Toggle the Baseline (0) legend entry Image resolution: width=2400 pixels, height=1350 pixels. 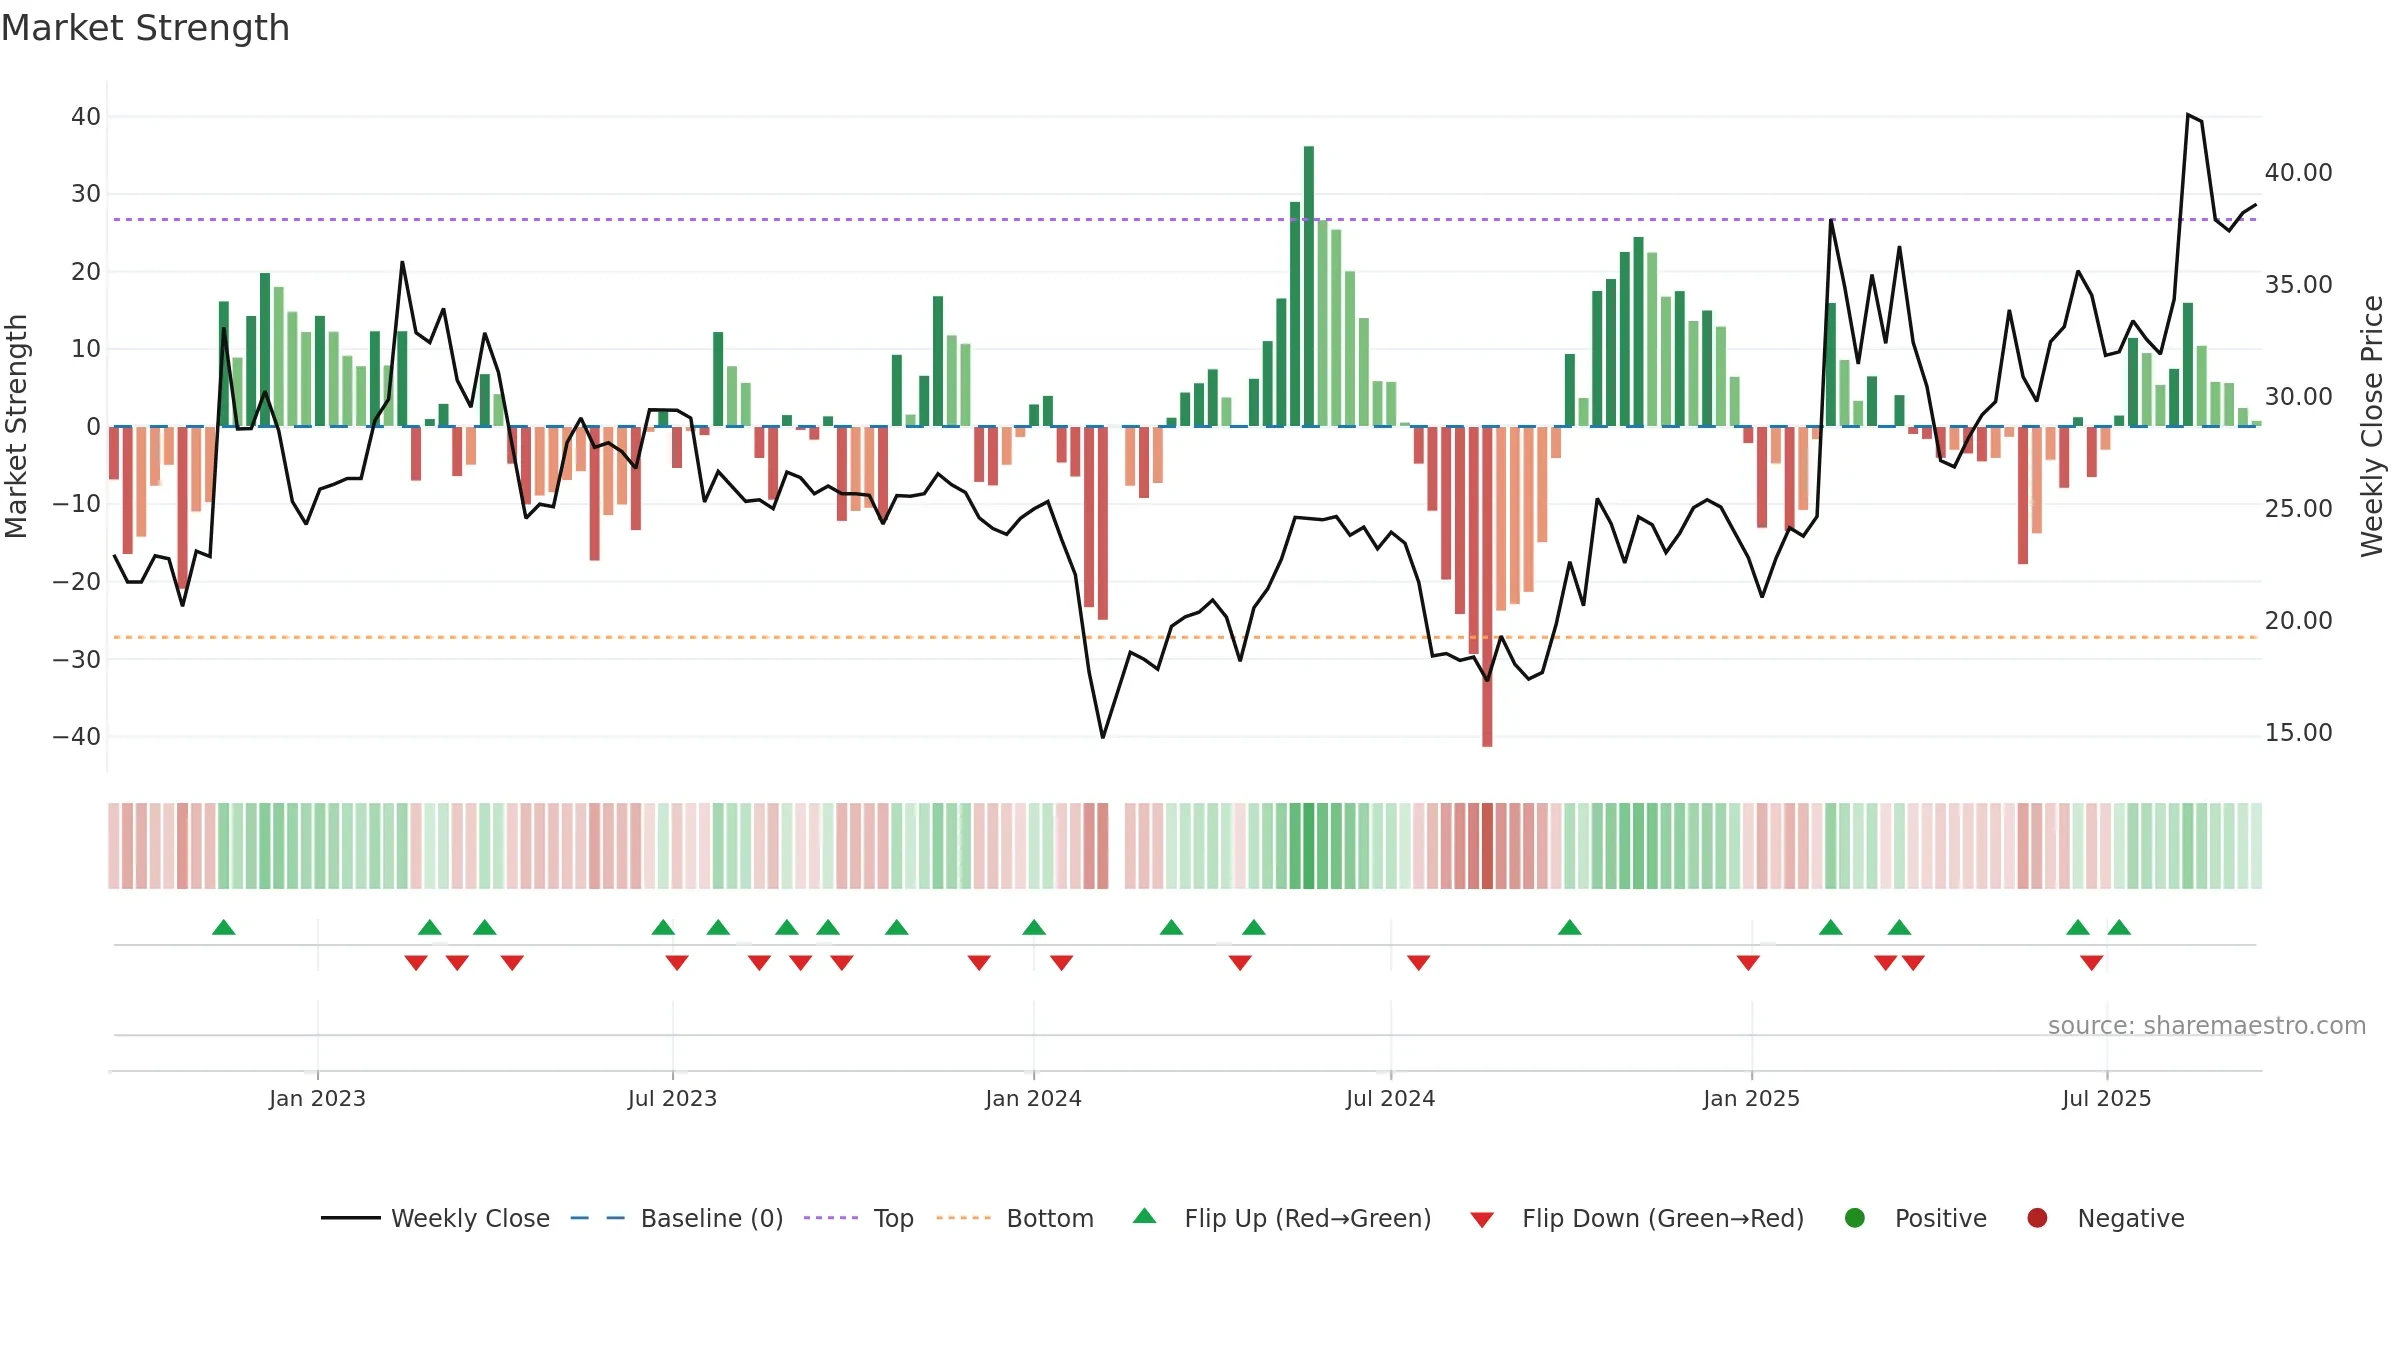click(677, 1218)
